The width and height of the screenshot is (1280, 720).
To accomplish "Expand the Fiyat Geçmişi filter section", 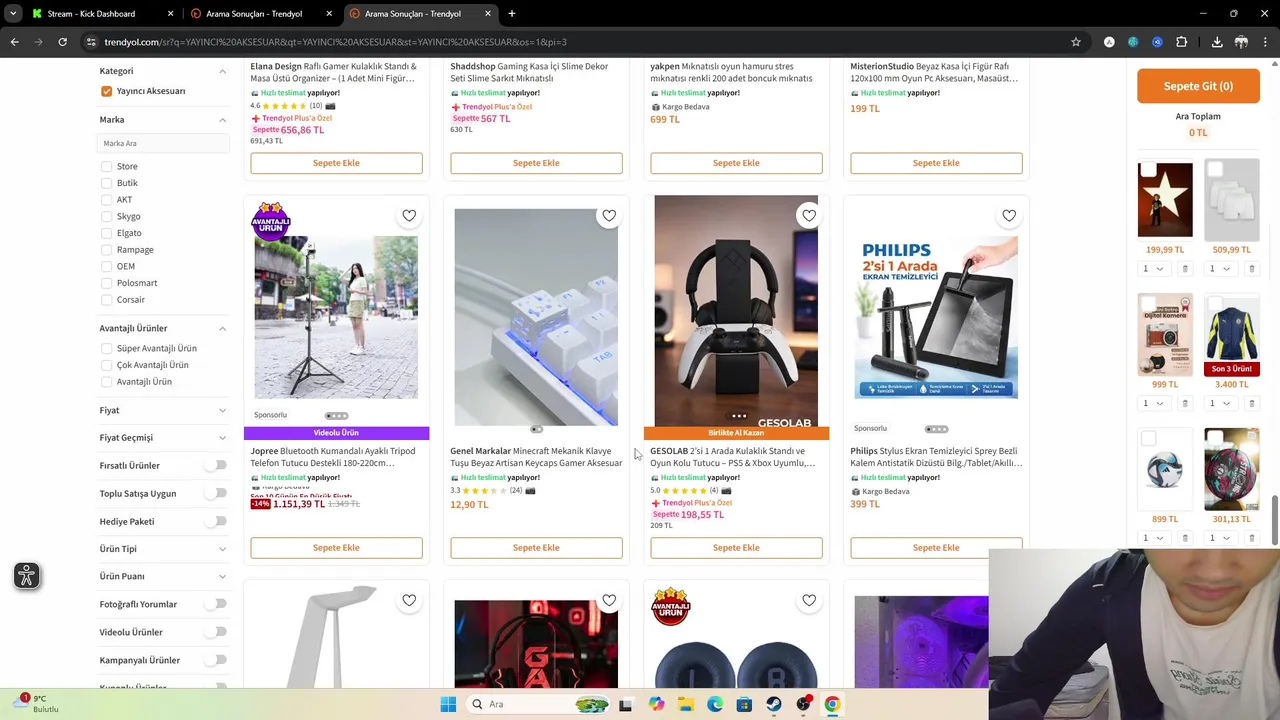I will coord(222,437).
